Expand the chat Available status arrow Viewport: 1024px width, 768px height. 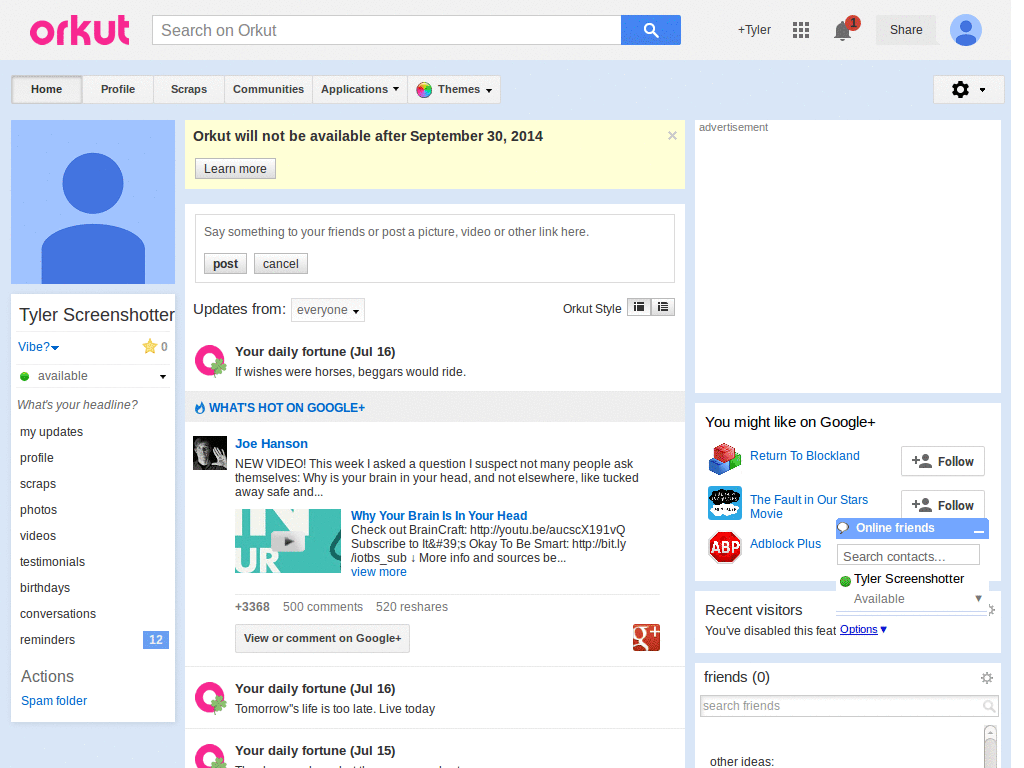978,598
